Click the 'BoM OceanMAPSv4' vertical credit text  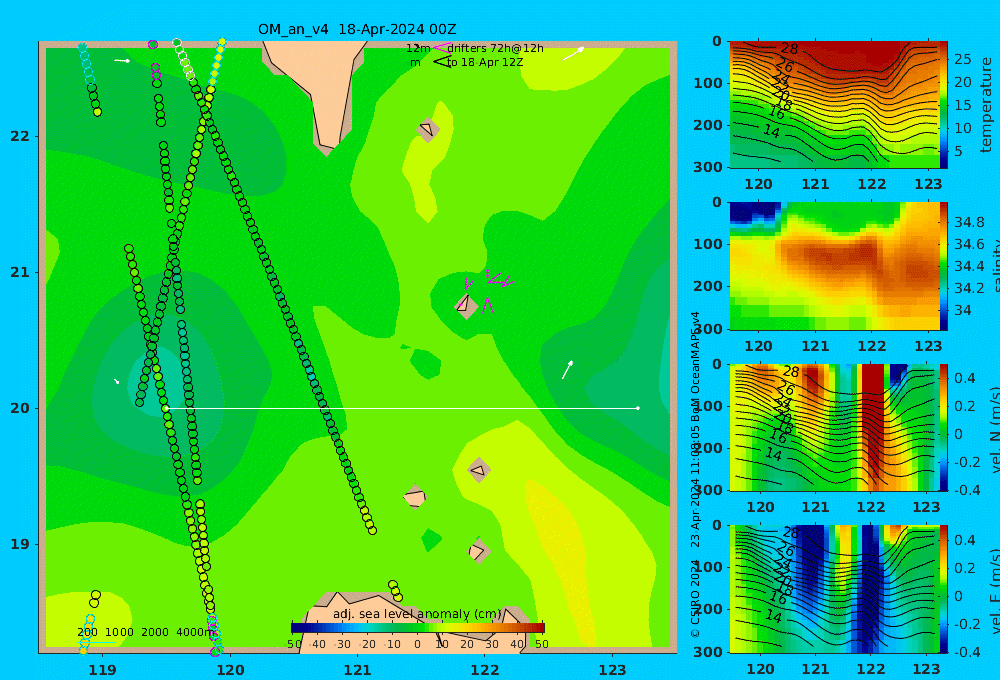pos(695,366)
